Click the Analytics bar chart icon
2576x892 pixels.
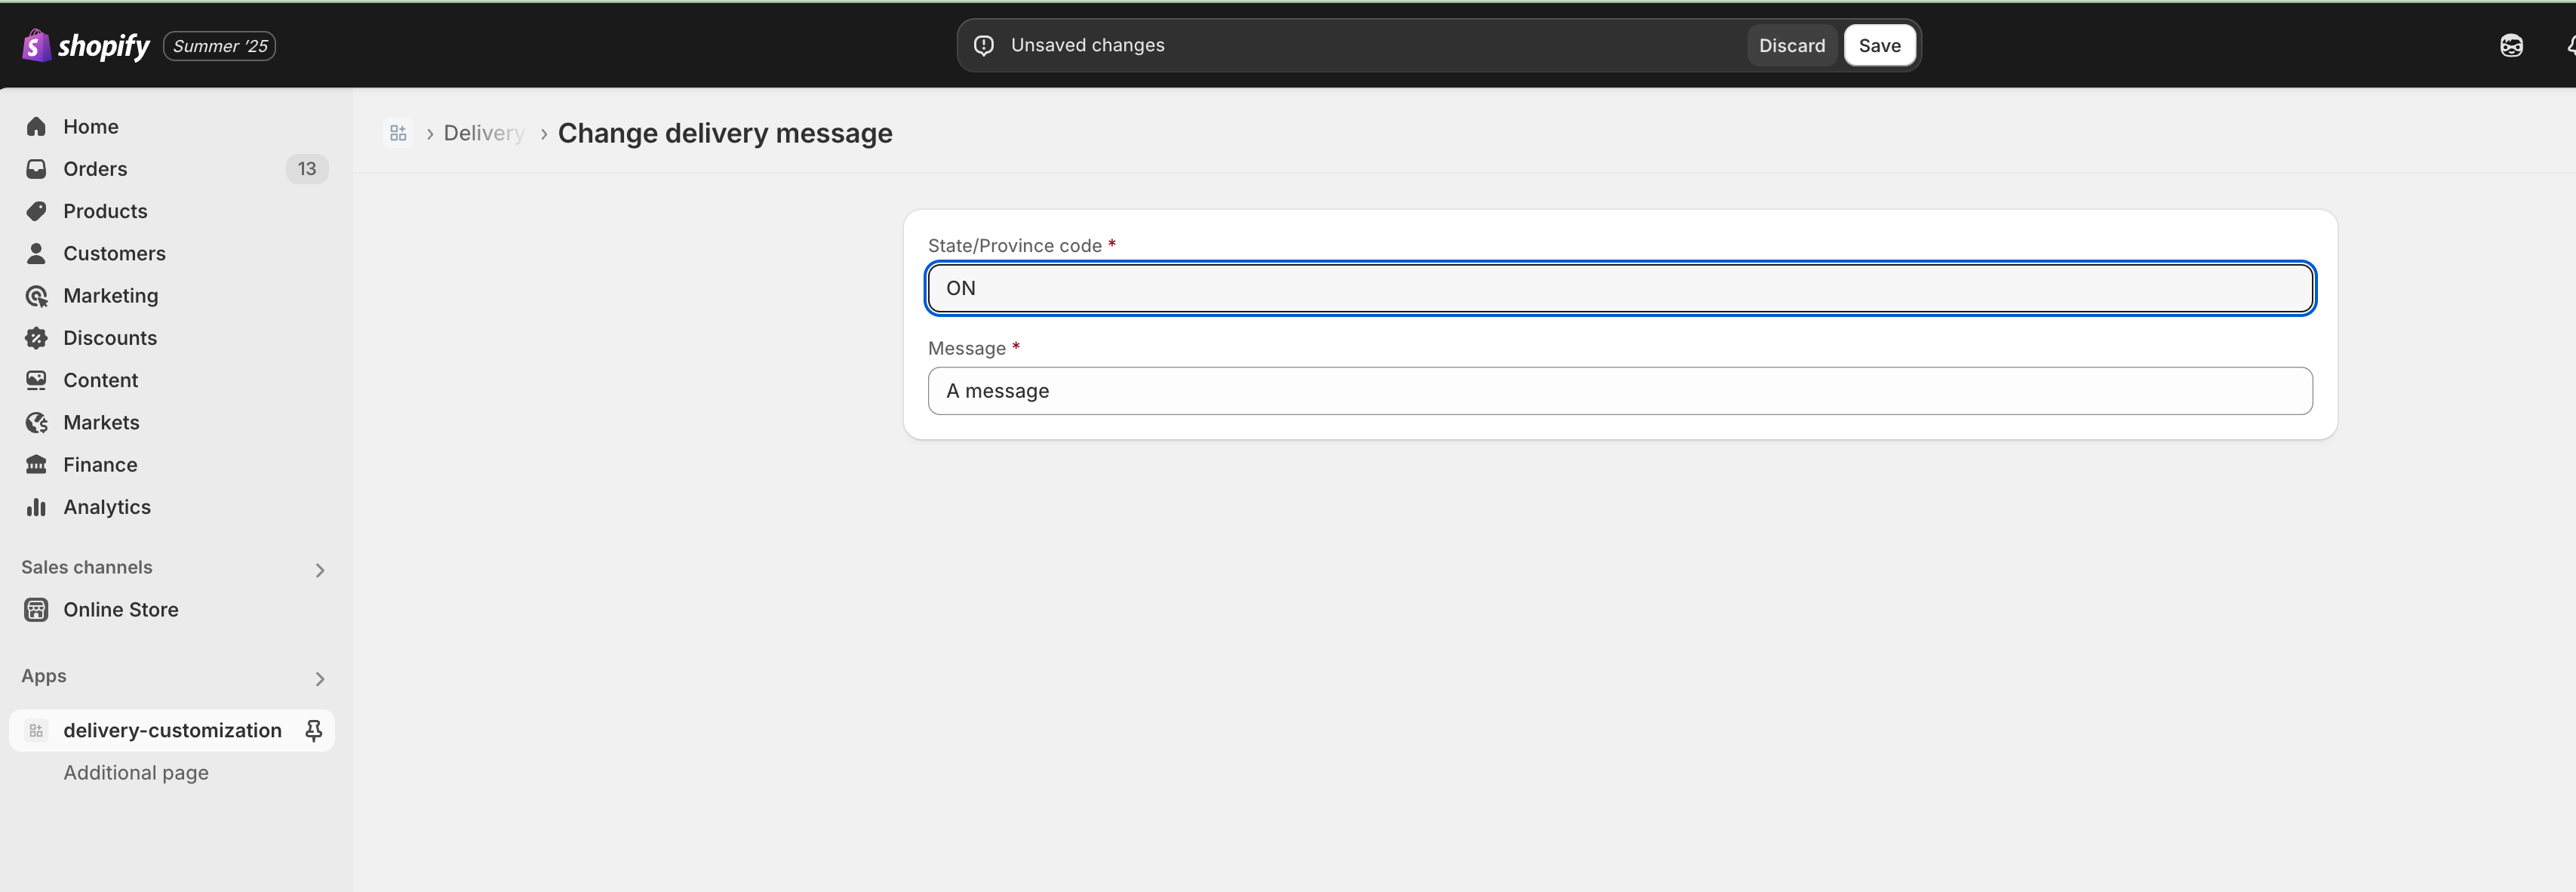pyautogui.click(x=36, y=507)
